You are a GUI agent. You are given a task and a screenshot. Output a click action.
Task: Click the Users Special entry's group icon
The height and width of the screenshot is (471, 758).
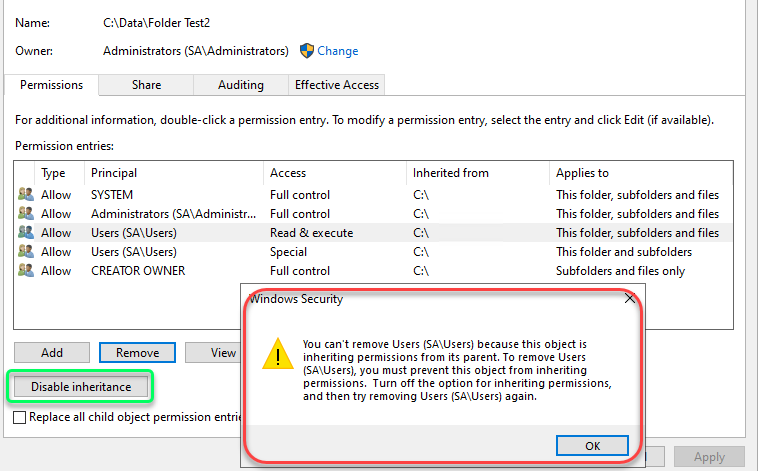tap(26, 251)
